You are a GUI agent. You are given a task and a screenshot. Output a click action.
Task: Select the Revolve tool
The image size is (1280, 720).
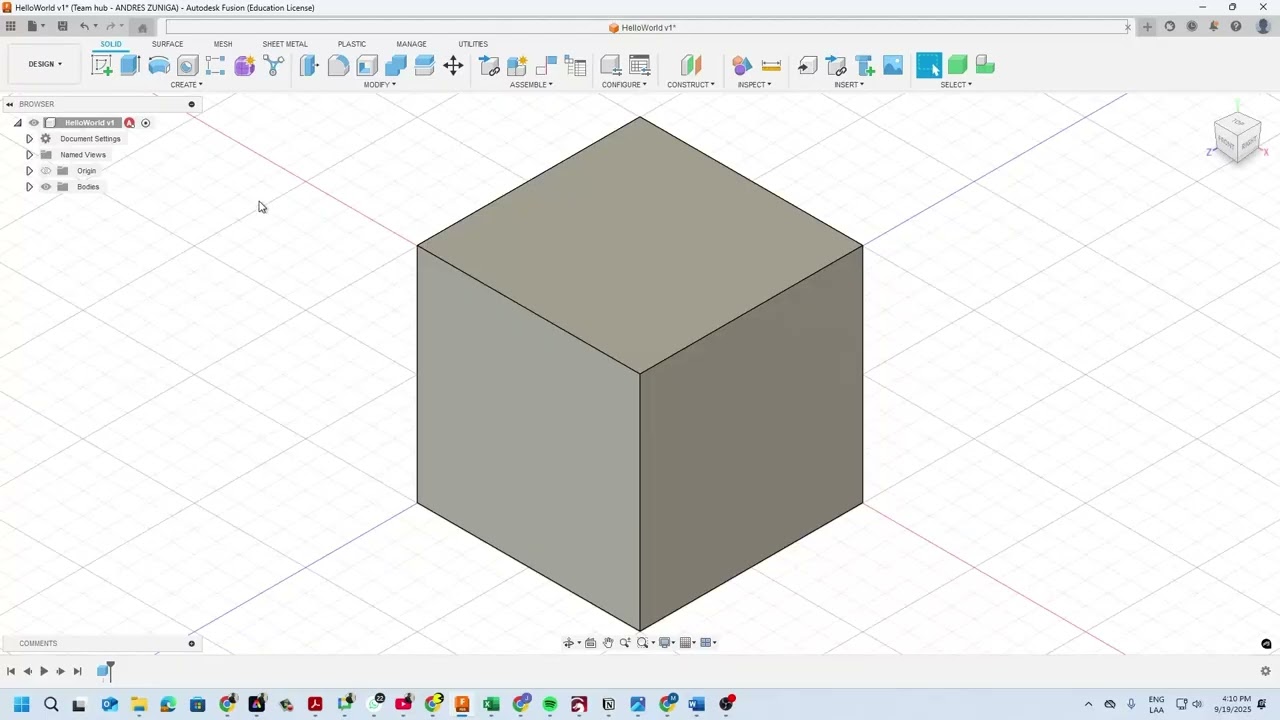159,66
